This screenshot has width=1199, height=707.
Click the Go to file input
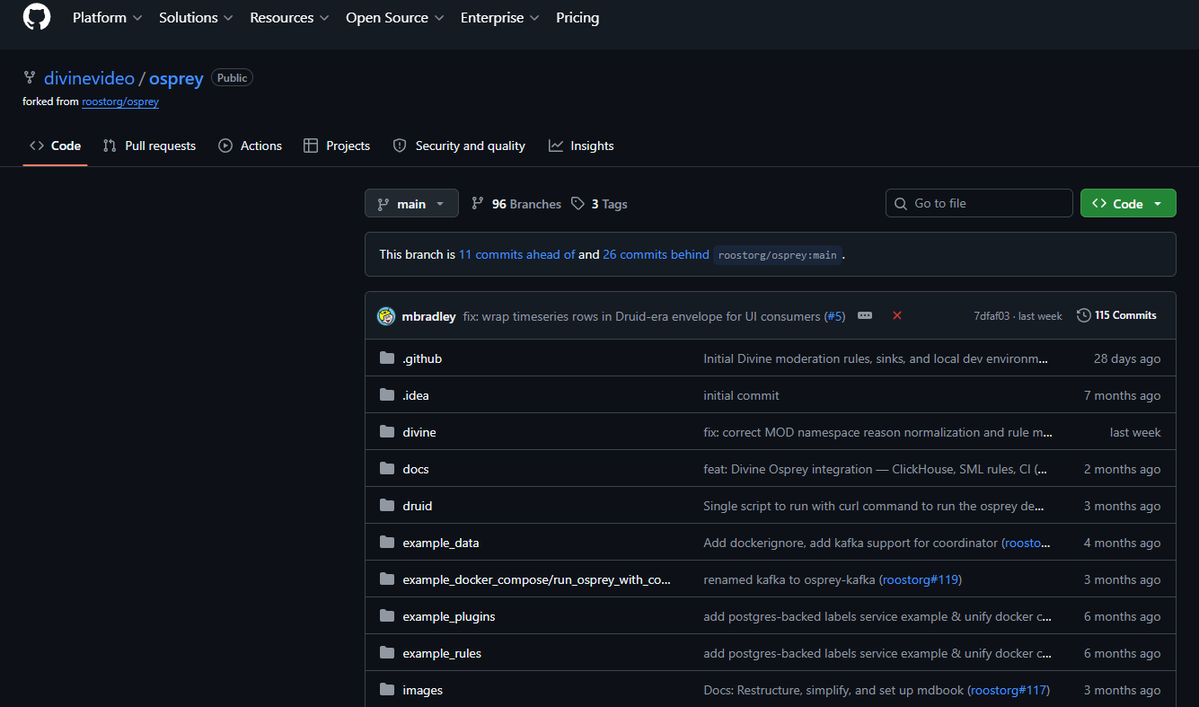tap(979, 203)
